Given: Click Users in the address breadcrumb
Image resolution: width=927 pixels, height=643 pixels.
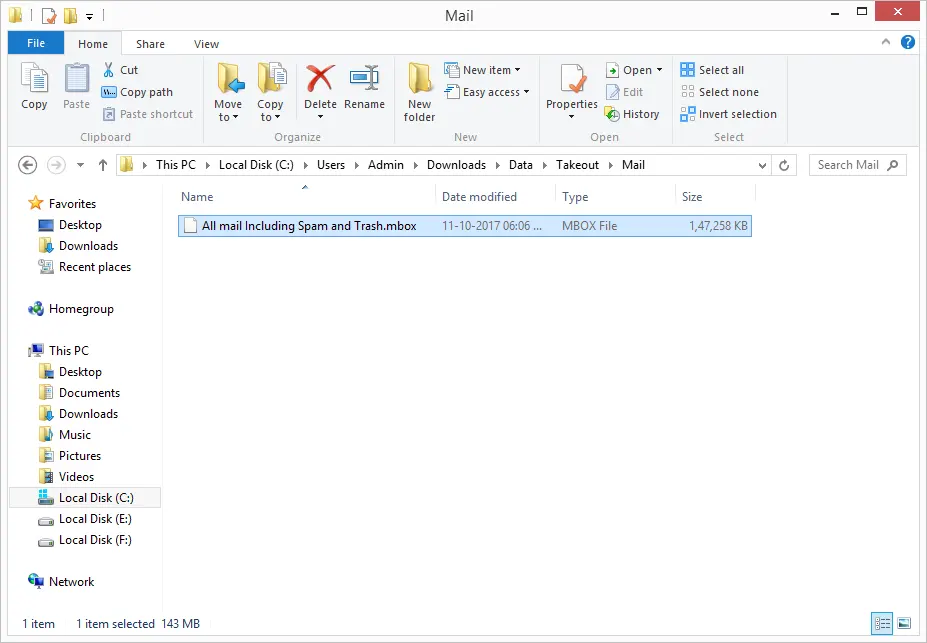Looking at the screenshot, I should pyautogui.click(x=330, y=165).
